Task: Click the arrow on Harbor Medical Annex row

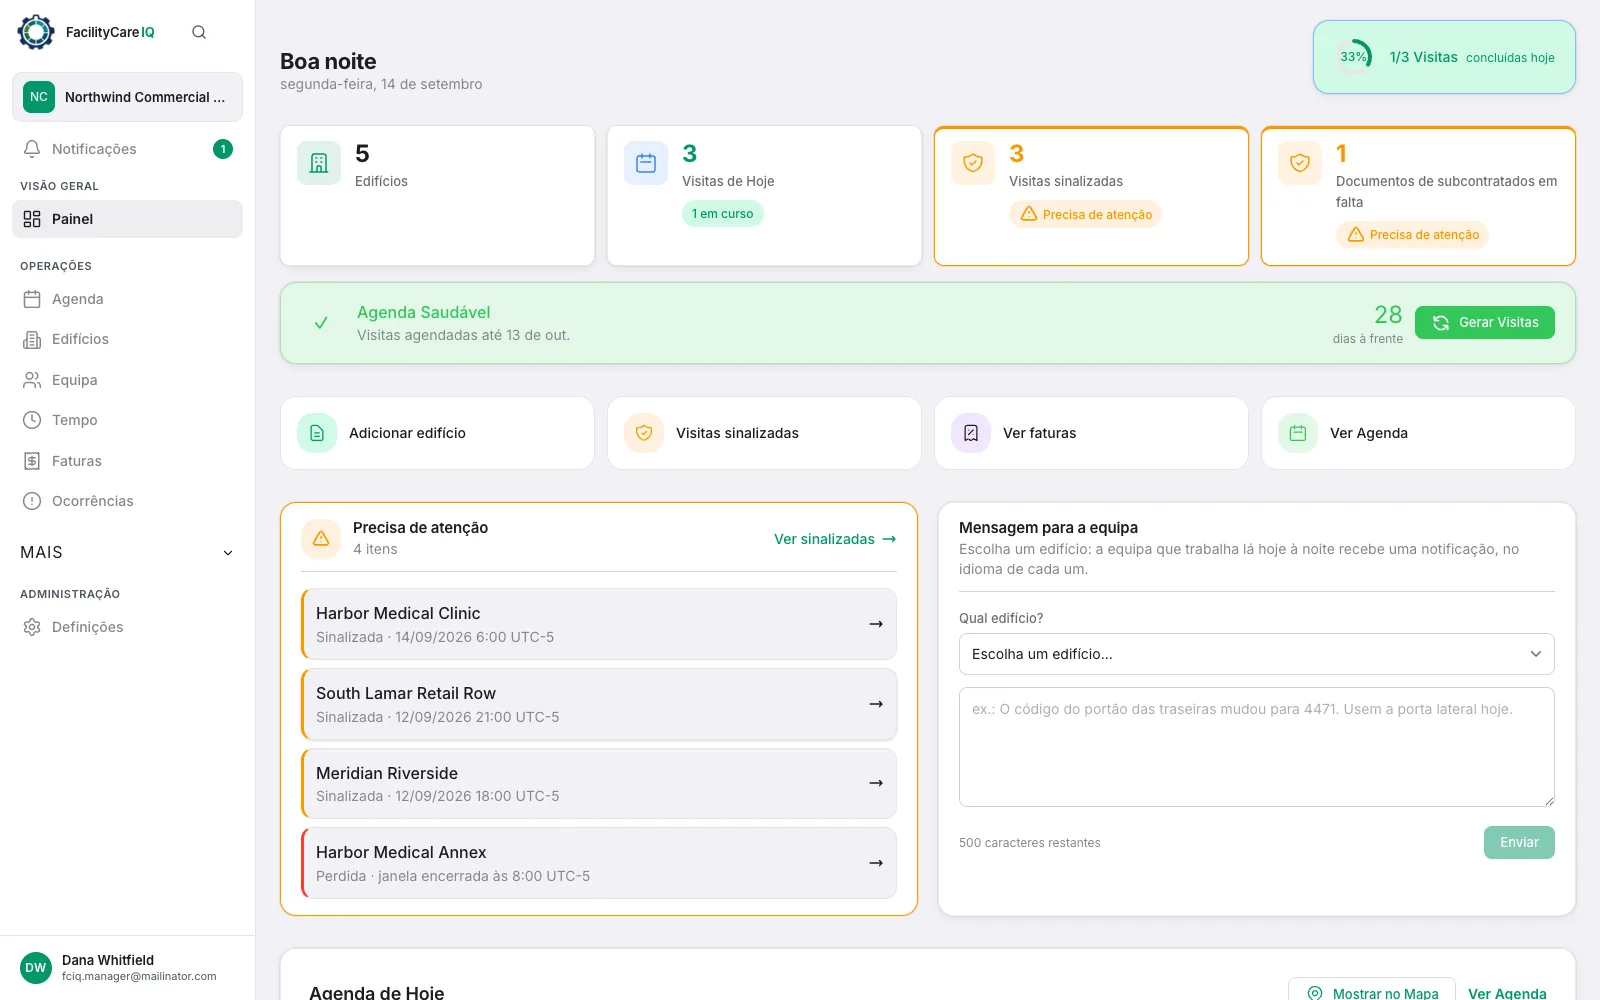Action: coord(876,863)
